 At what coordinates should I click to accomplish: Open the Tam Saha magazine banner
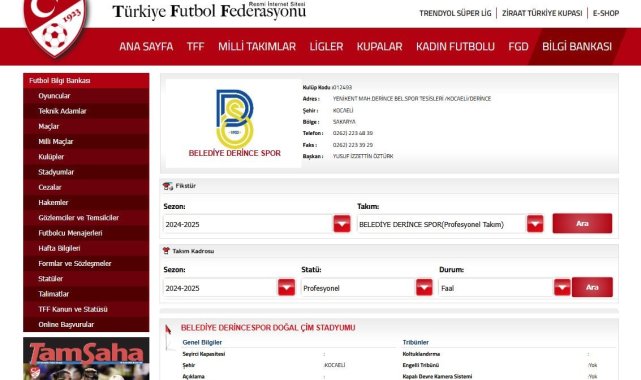point(86,359)
